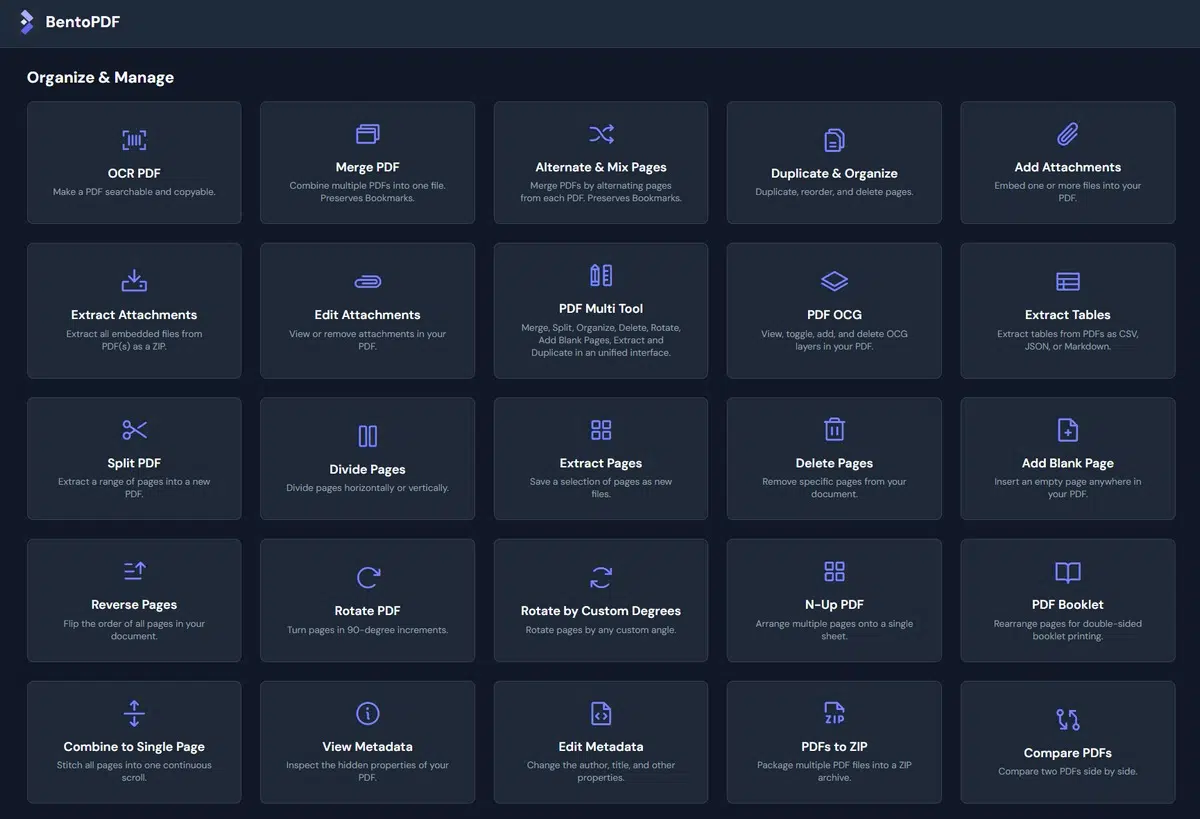Viewport: 1200px width, 819px height.
Task: Select the Duplicate & Organize tool
Action: [x=834, y=163]
